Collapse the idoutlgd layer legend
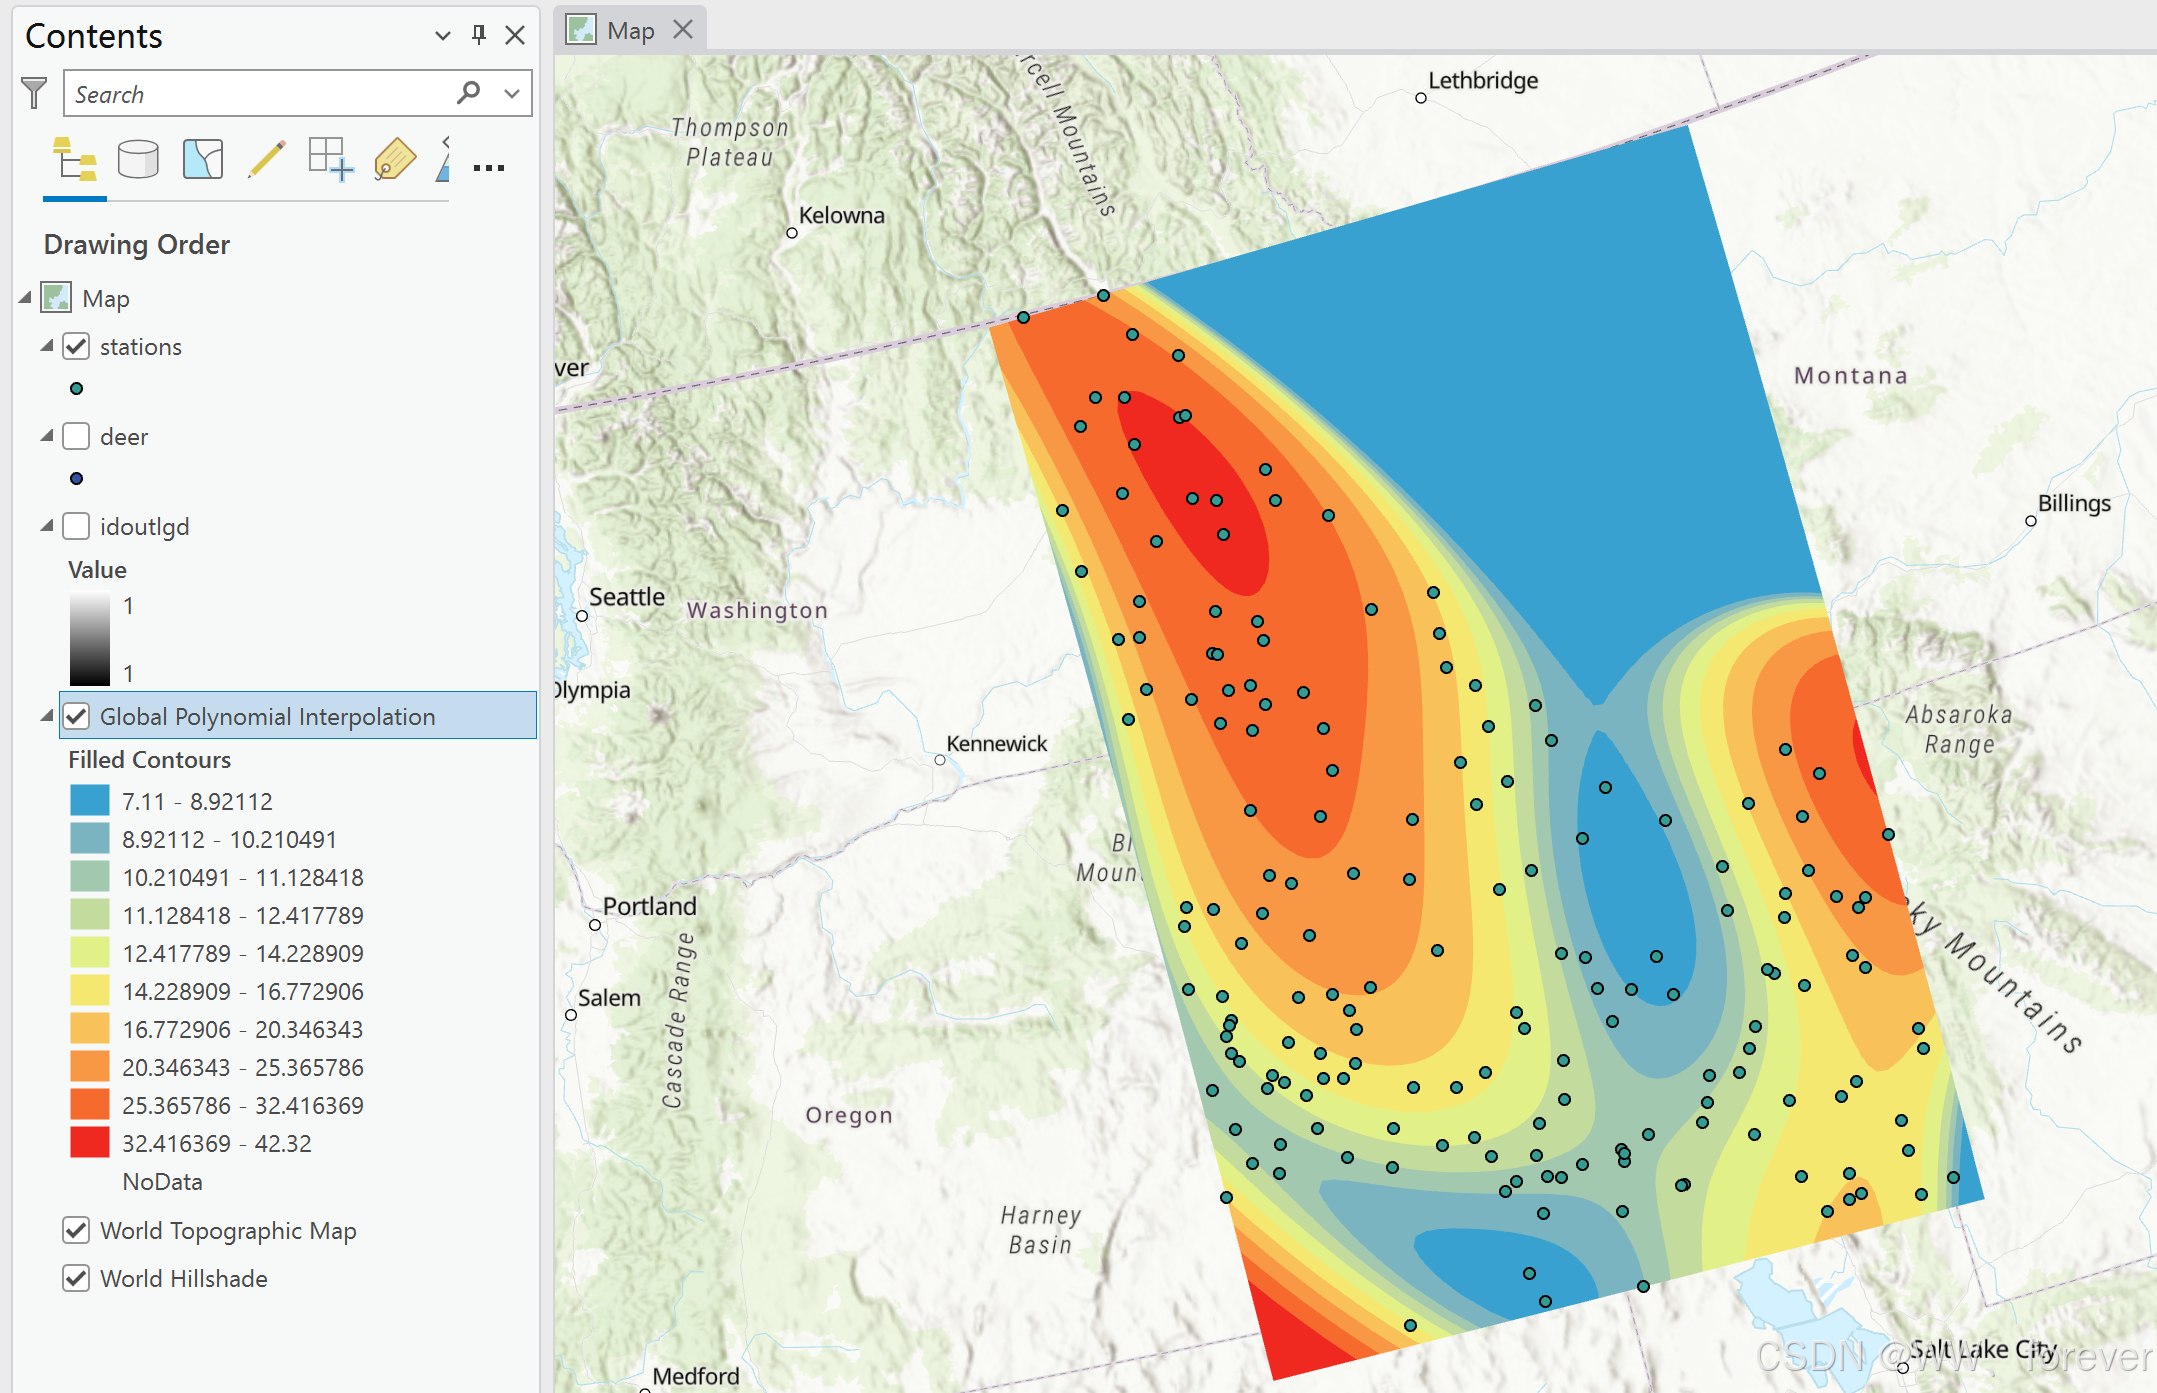The image size is (2157, 1393). click(x=47, y=525)
